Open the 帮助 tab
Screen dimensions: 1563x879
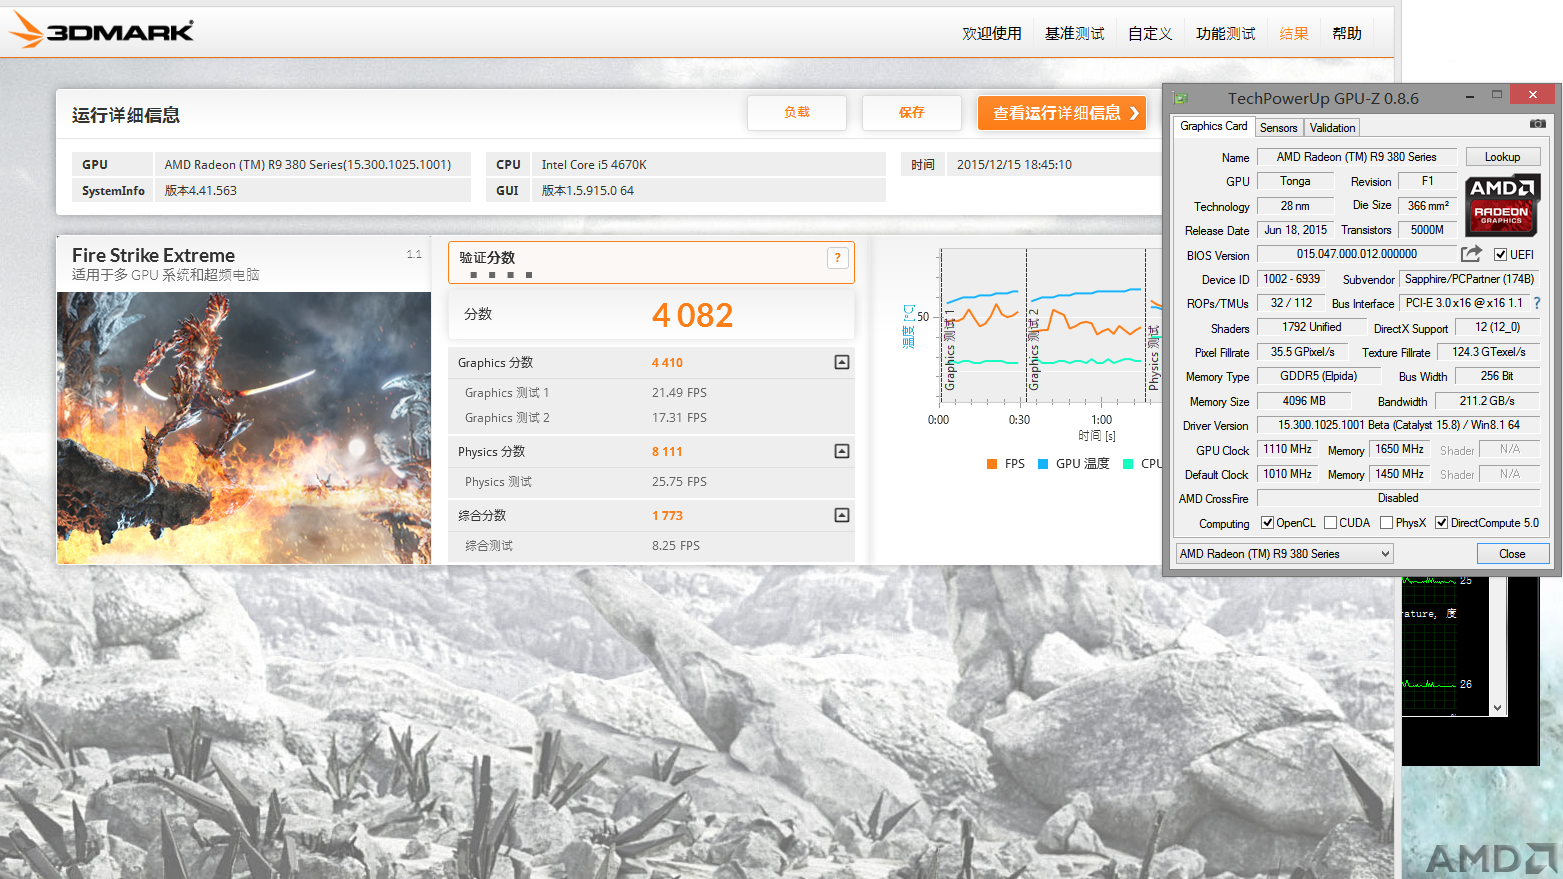pyautogui.click(x=1347, y=33)
